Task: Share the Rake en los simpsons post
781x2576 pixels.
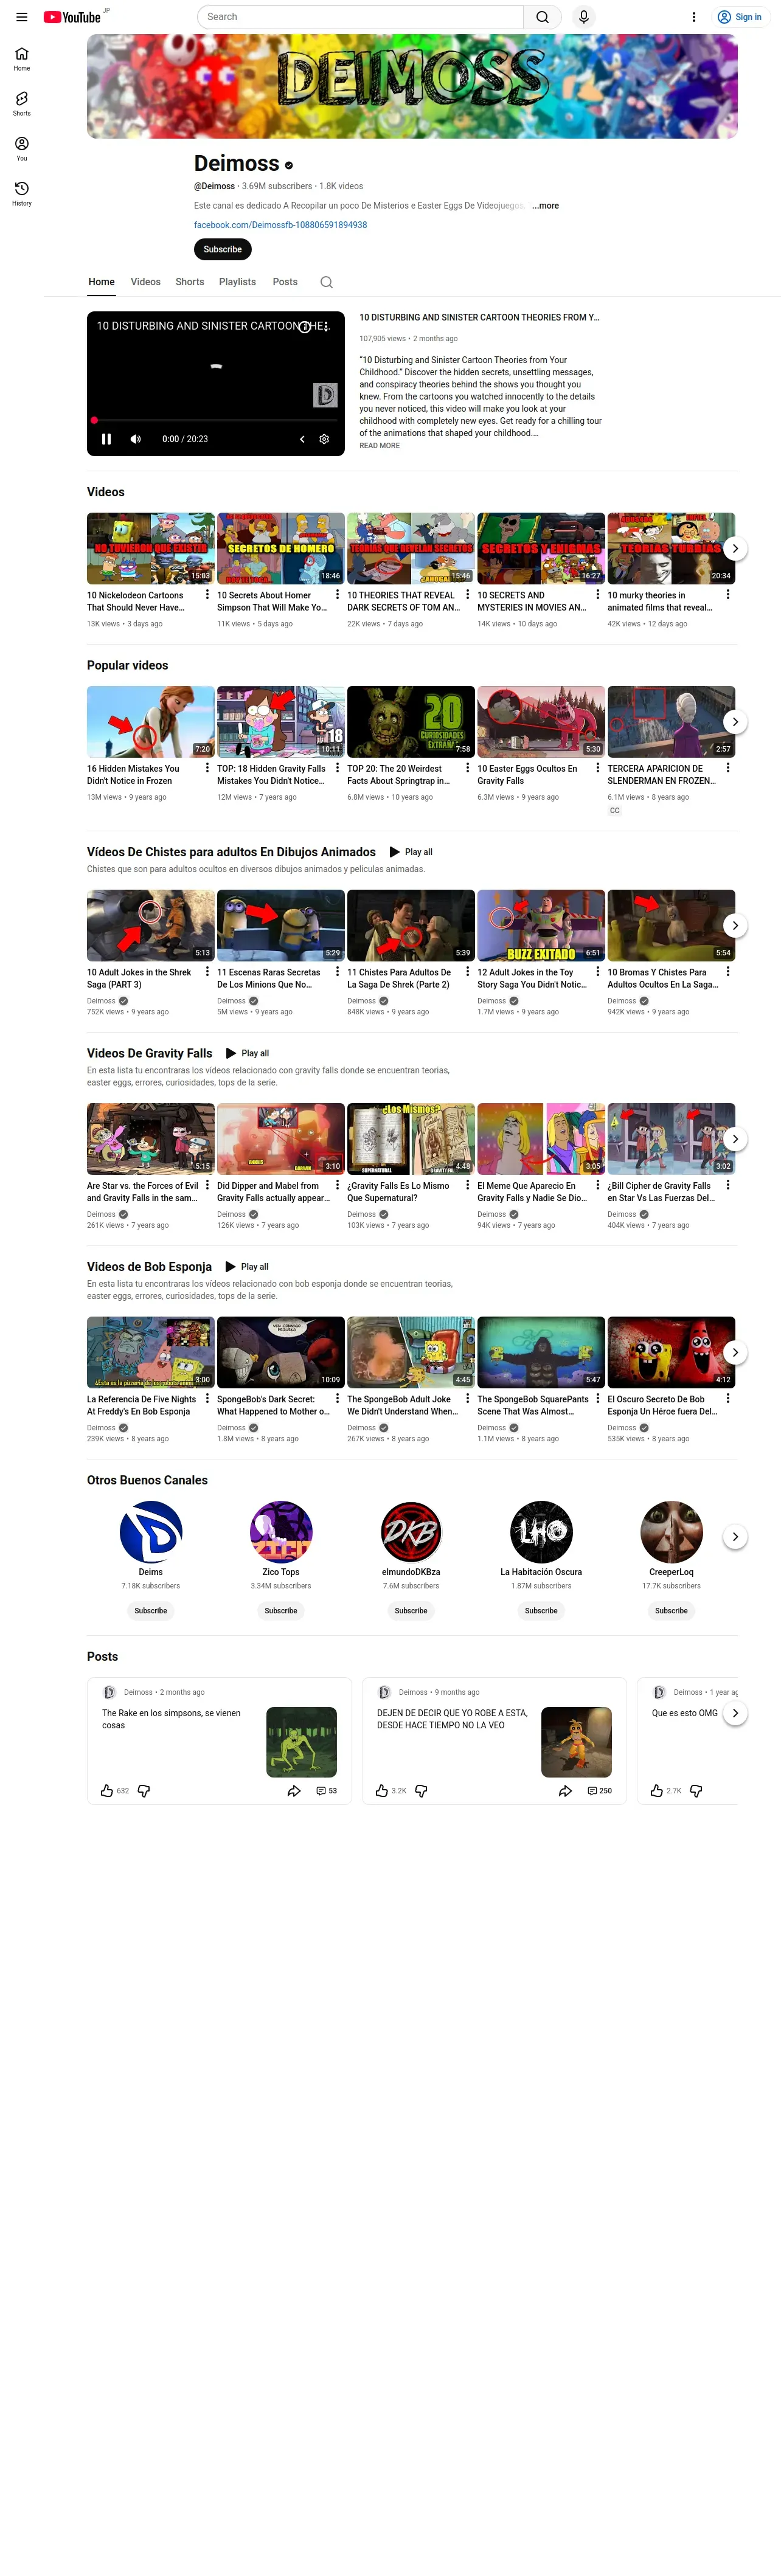Action: (294, 1791)
